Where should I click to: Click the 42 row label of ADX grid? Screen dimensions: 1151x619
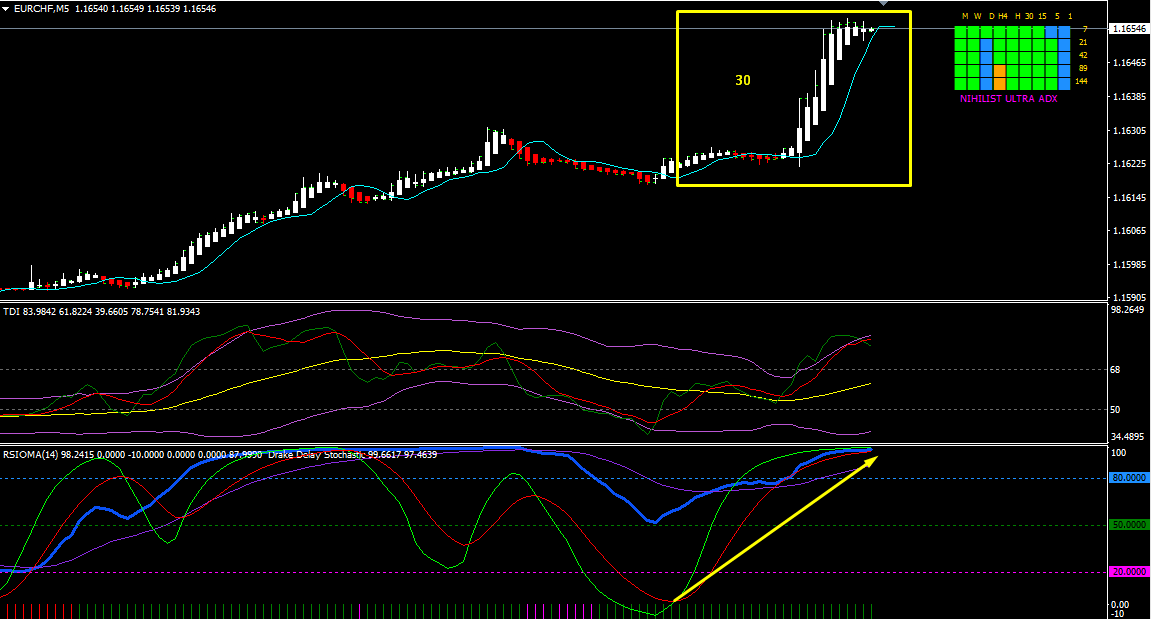(1083, 55)
